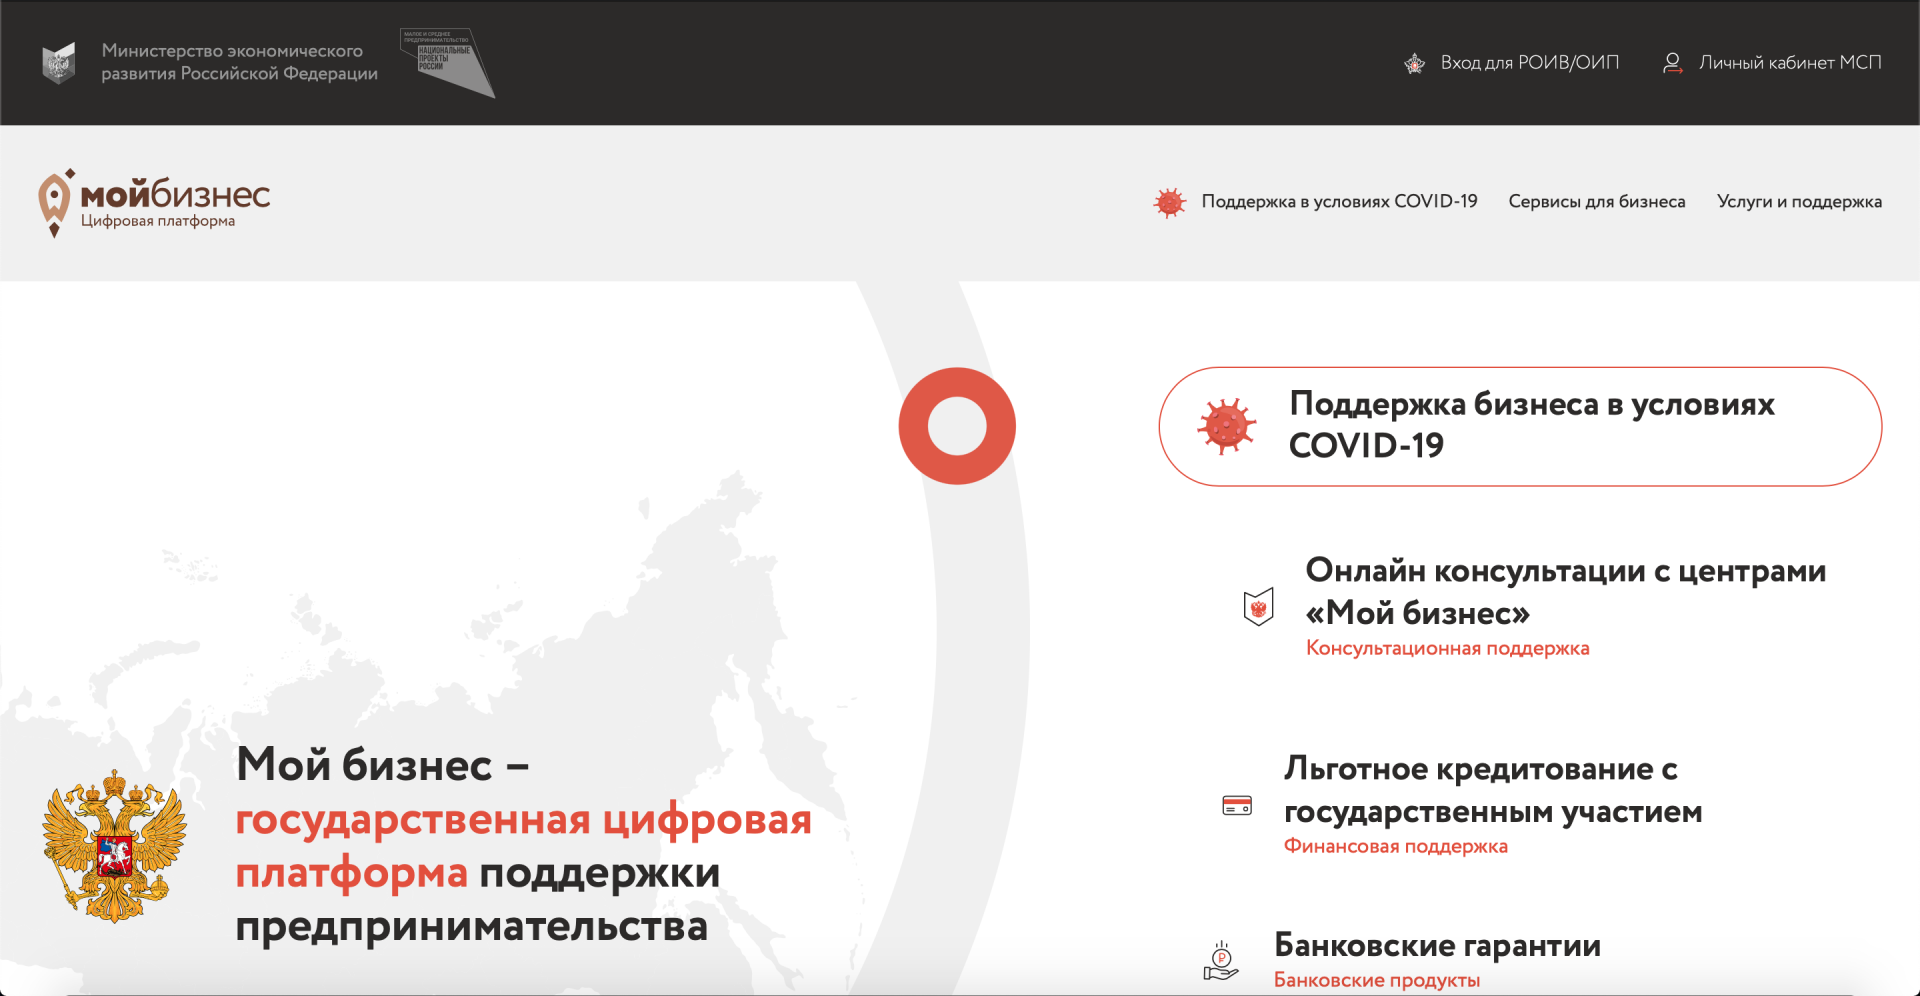This screenshot has width=1920, height=996.
Task: Open the Услуги и поддержка menu
Action: pyautogui.click(x=1799, y=202)
